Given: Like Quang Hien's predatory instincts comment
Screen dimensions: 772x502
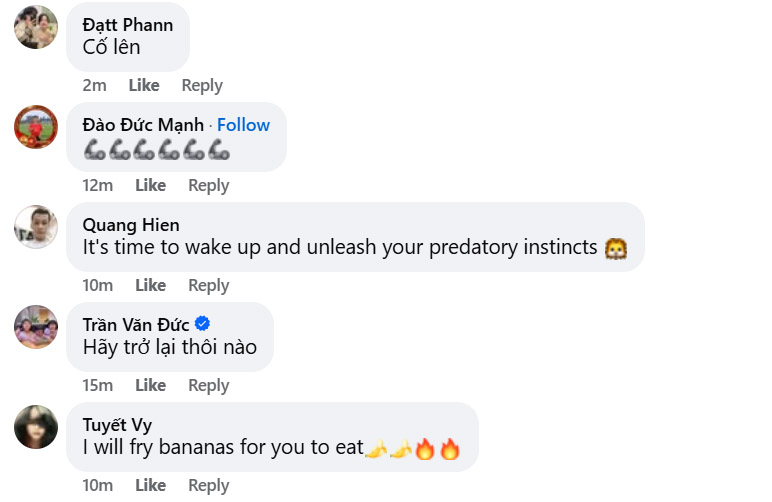Looking at the screenshot, I should coord(150,286).
